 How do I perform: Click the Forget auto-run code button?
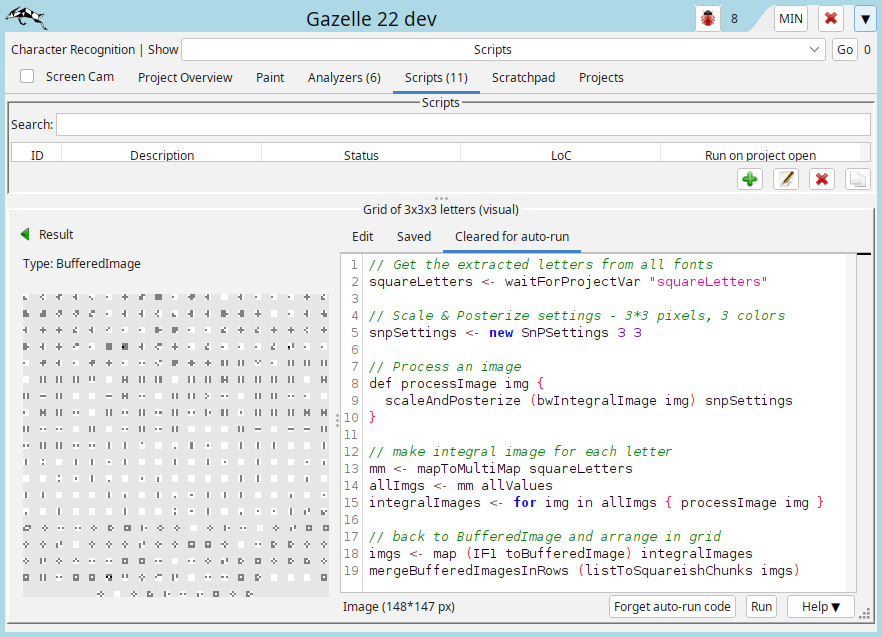672,606
